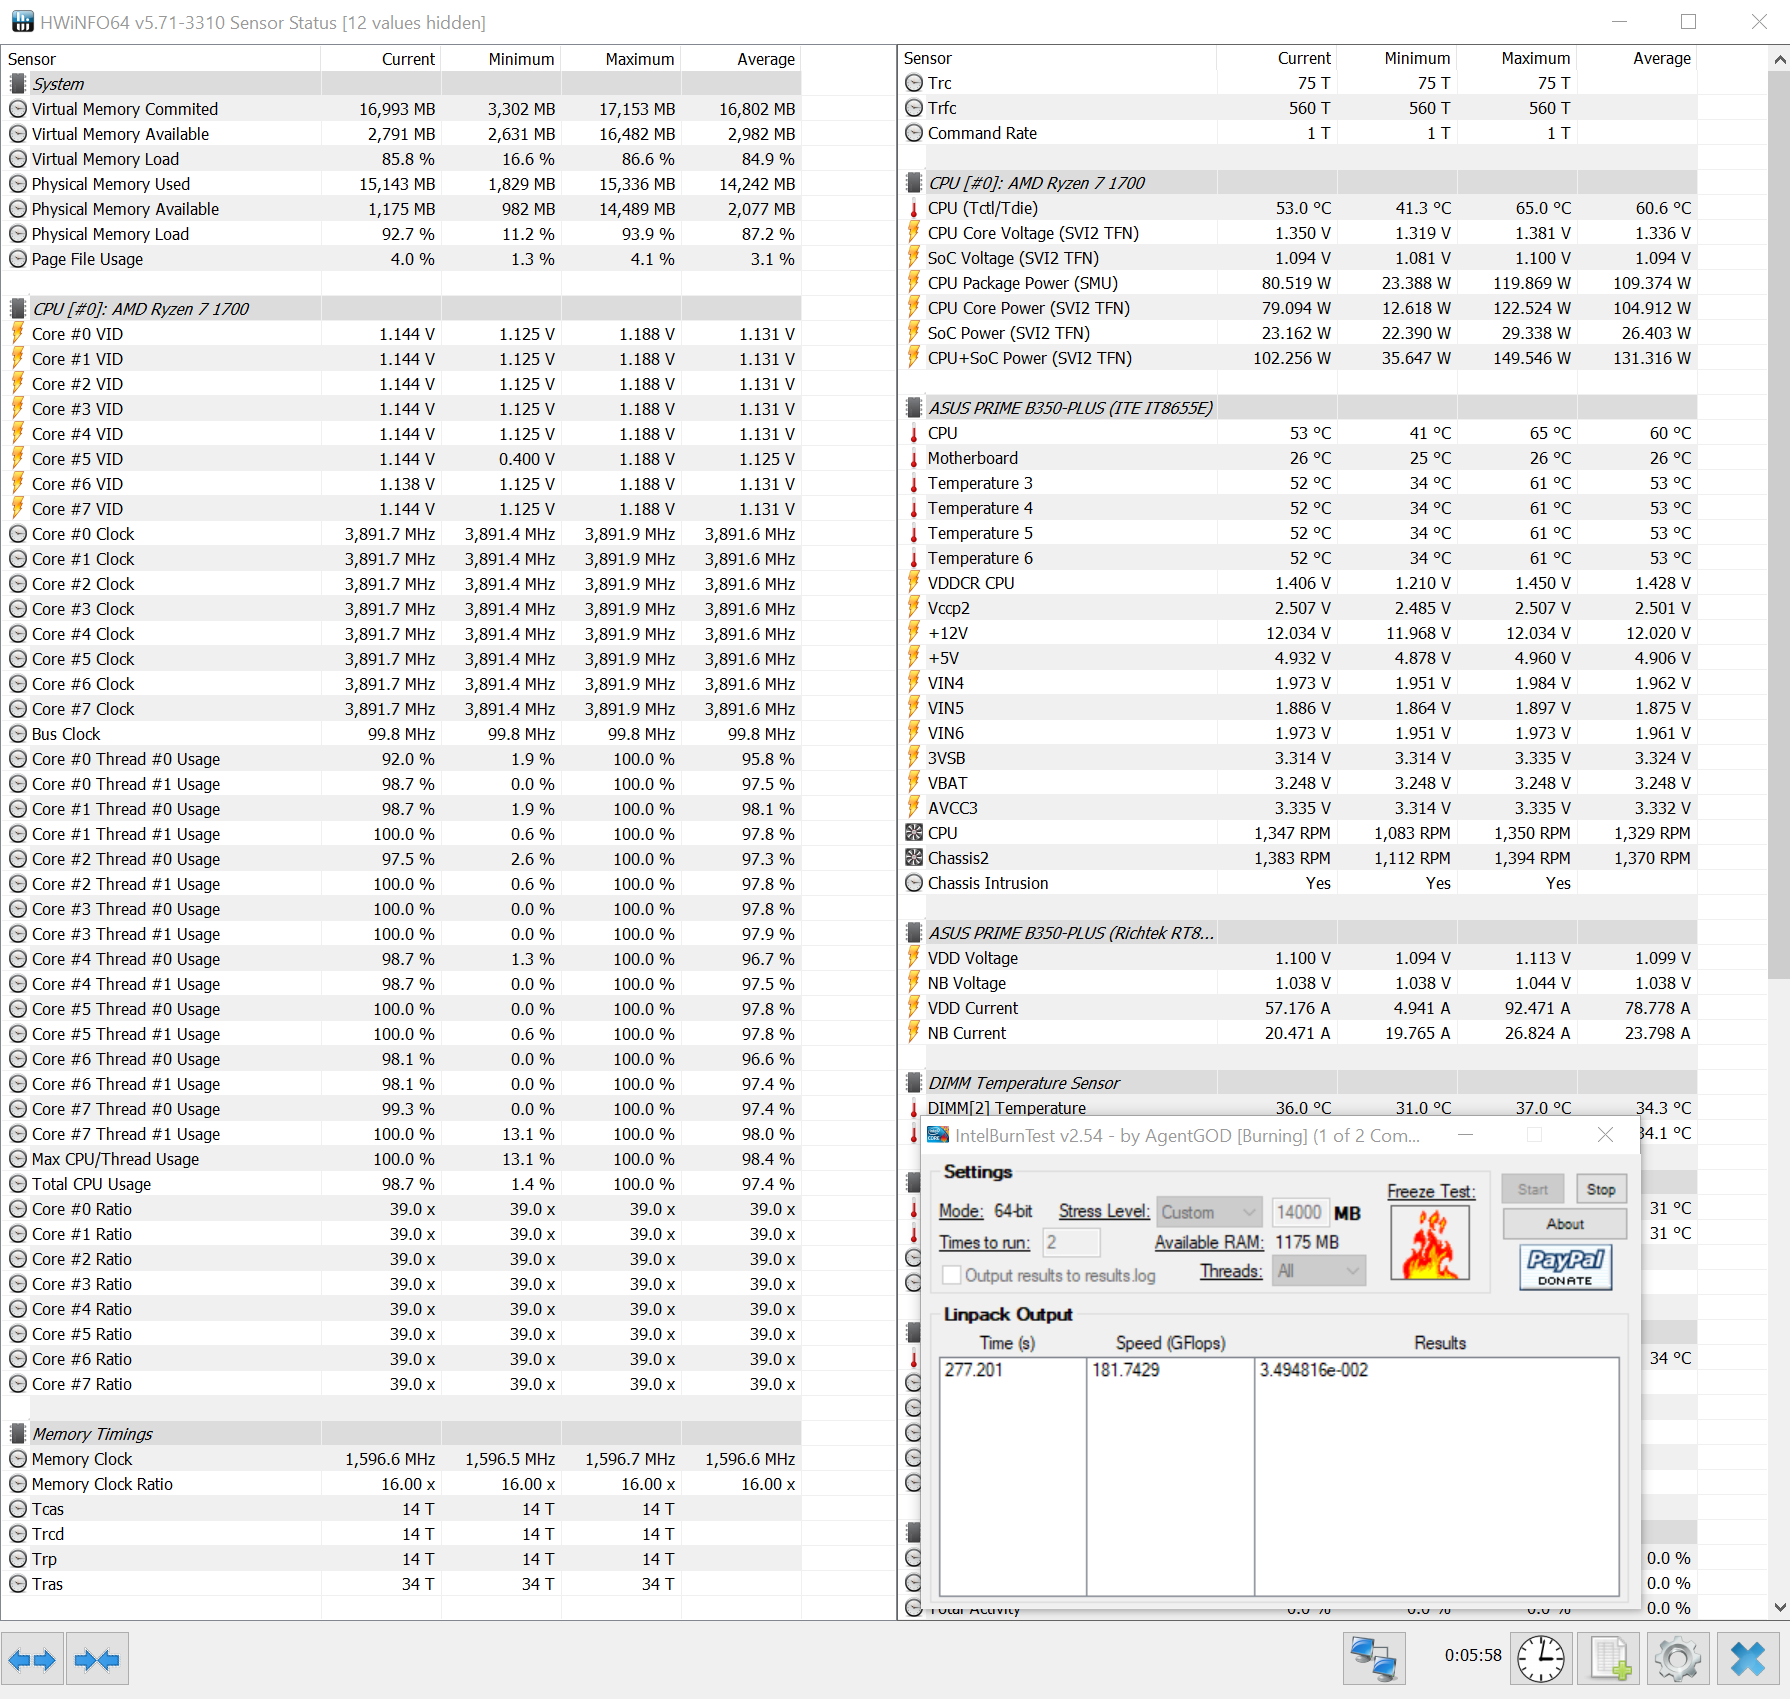
Task: Click the SoC Power (SVI2 TFN) row label
Action: click(1009, 333)
